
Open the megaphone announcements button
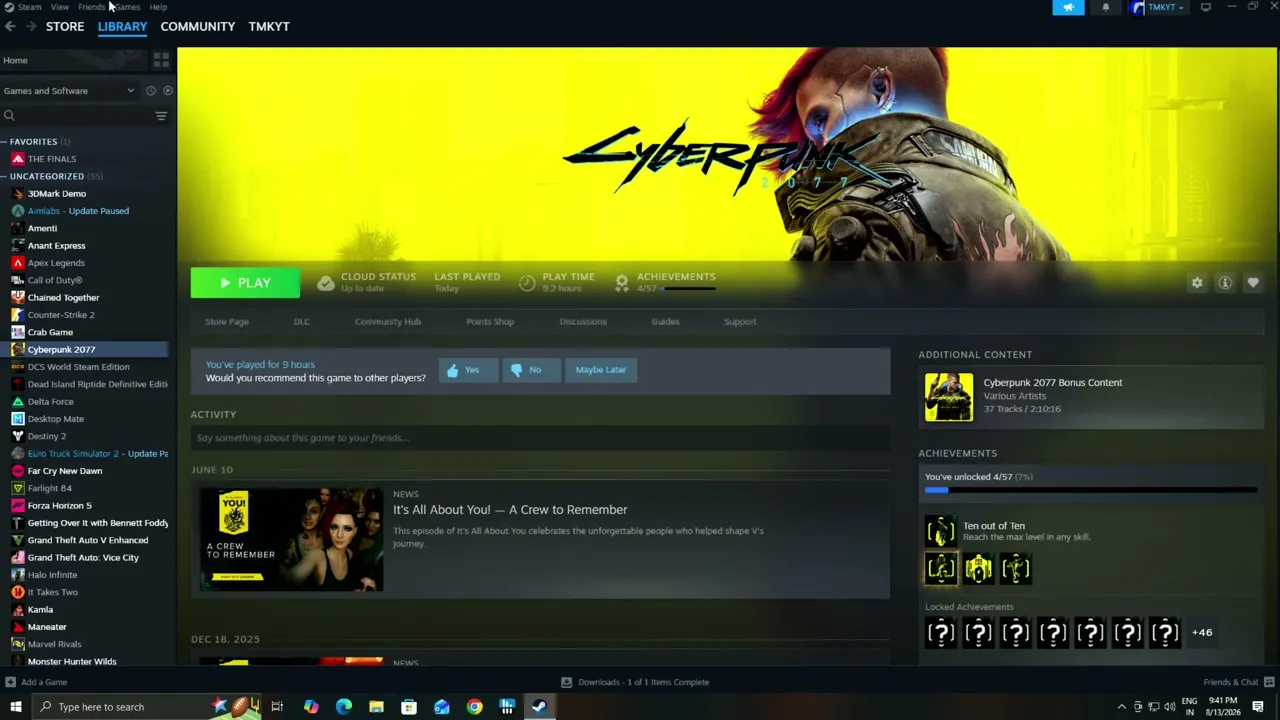(1068, 7)
